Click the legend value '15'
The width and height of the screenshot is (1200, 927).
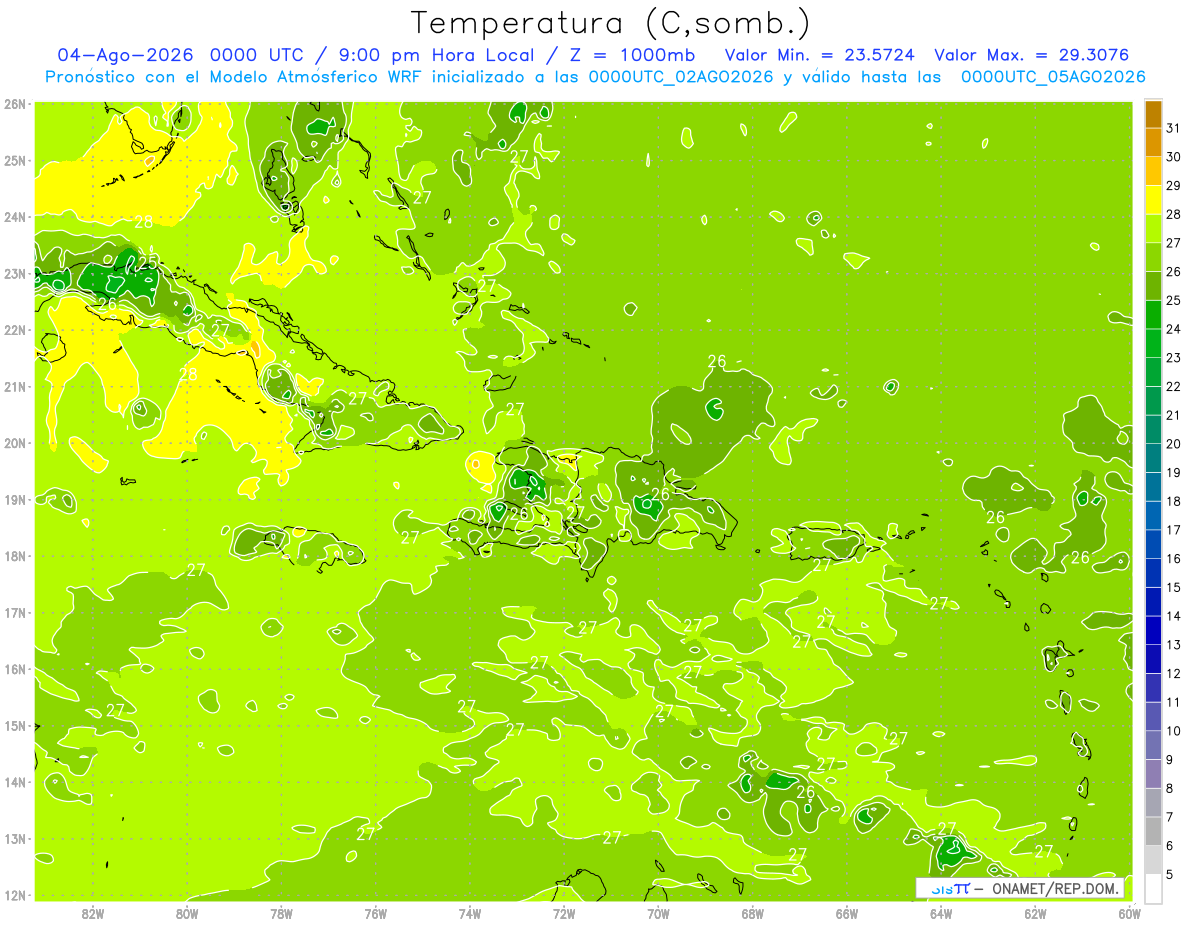click(1174, 587)
